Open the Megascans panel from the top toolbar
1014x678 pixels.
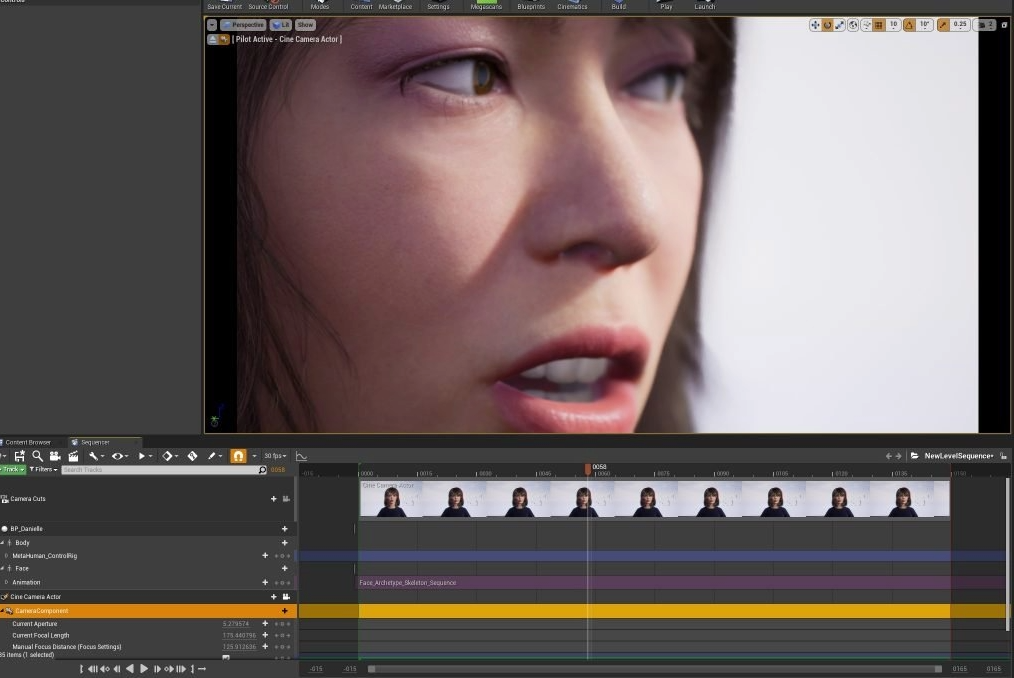tap(485, 6)
